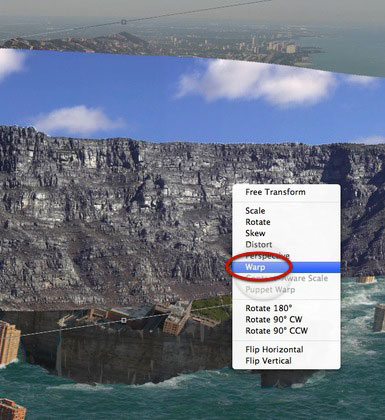Select Scale in the transform menu
This screenshot has height=420, width=385.
(286, 211)
